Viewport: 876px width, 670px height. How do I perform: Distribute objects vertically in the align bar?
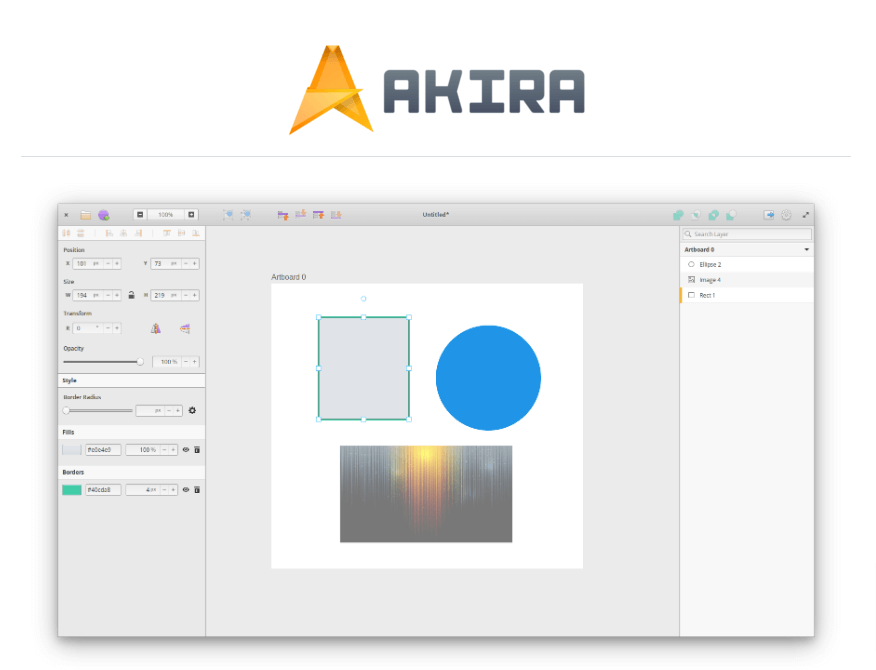pos(80,233)
